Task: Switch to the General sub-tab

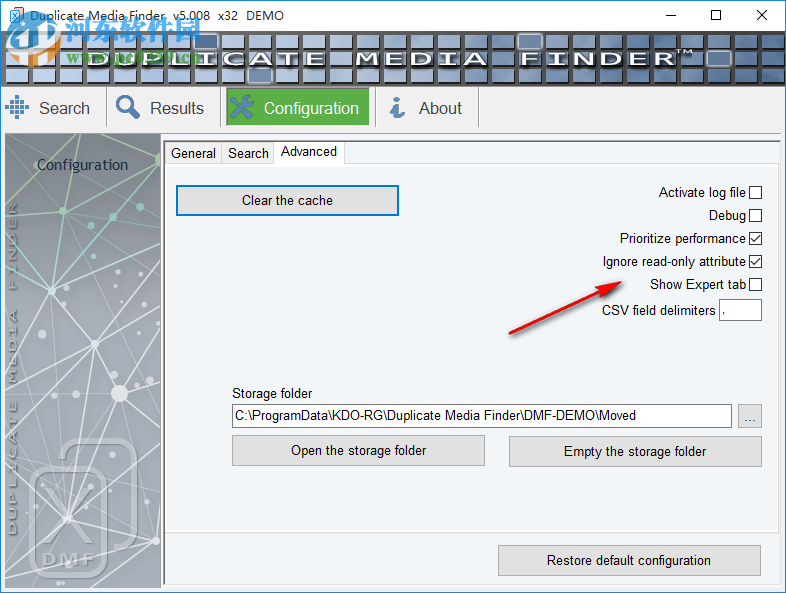Action: click(193, 153)
